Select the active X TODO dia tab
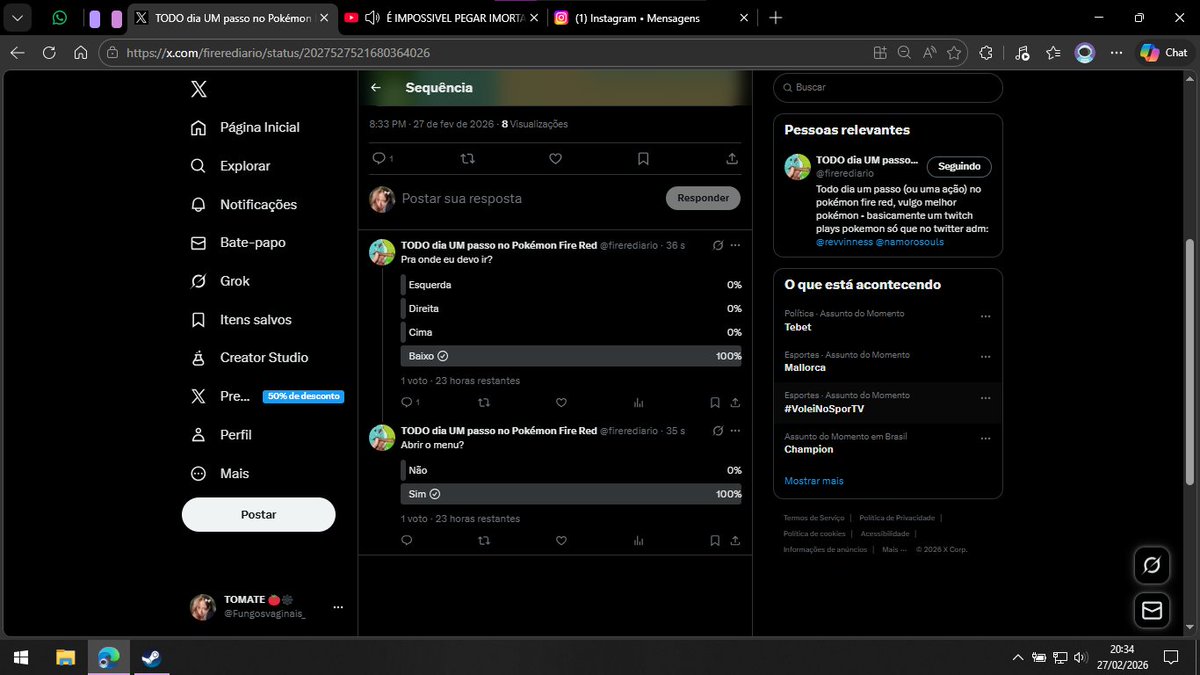 click(230, 18)
